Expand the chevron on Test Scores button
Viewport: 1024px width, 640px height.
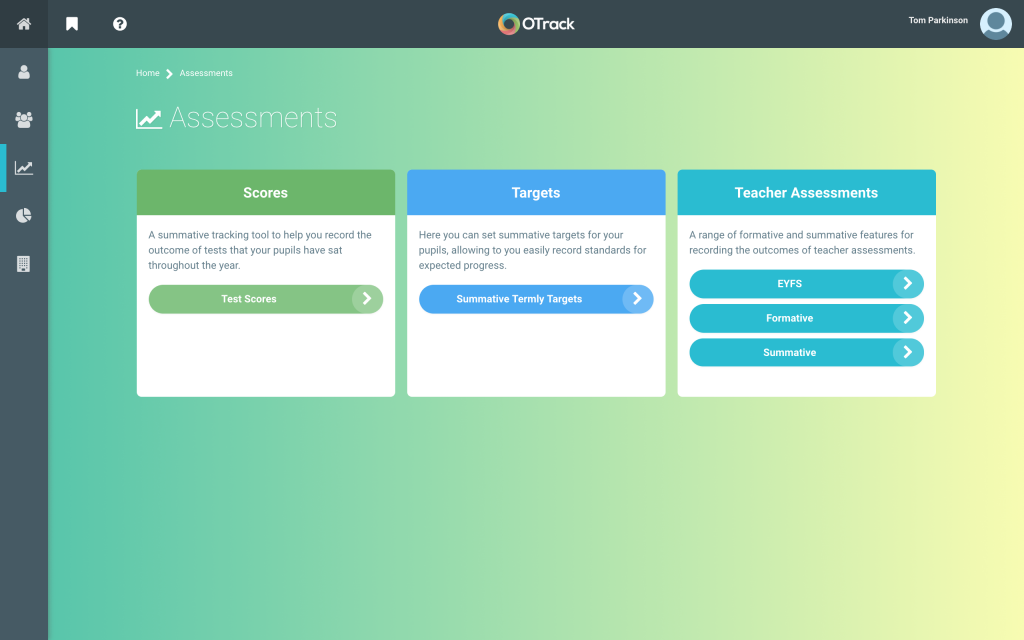(x=368, y=299)
